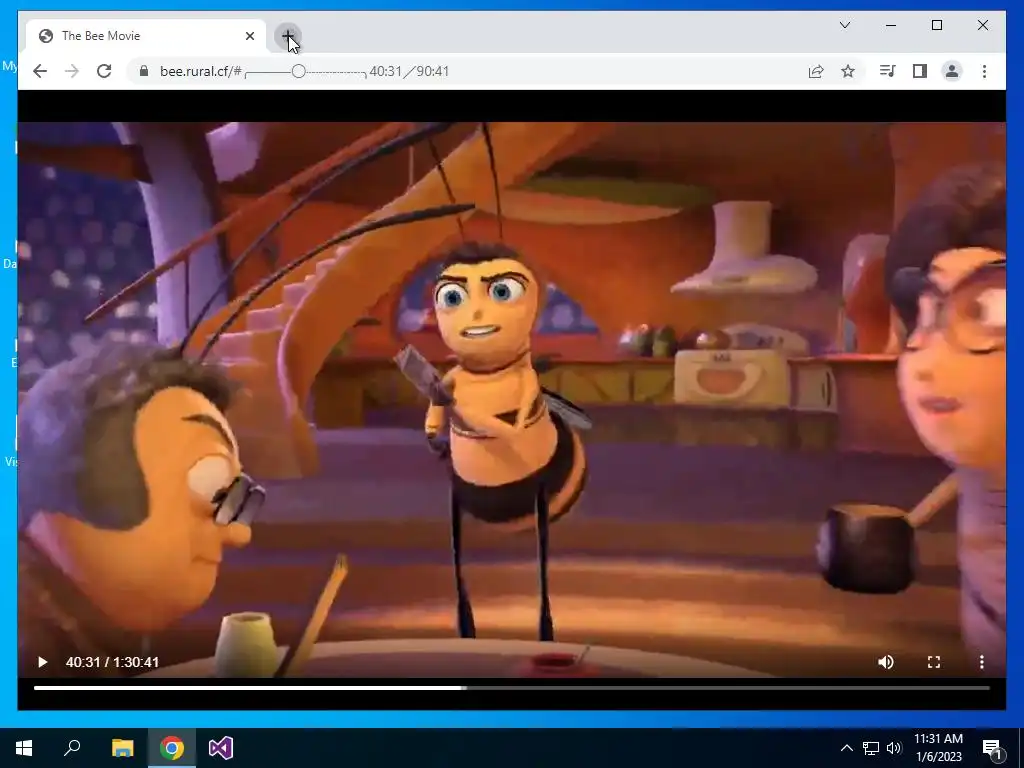Open Chrome profile avatar menu
The image size is (1024, 768).
[x=952, y=71]
